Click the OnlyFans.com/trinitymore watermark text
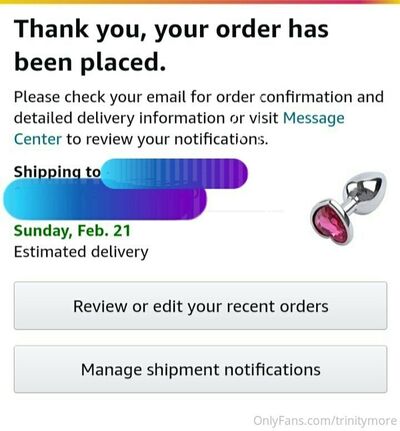This screenshot has height=431, width=400. 325,420
